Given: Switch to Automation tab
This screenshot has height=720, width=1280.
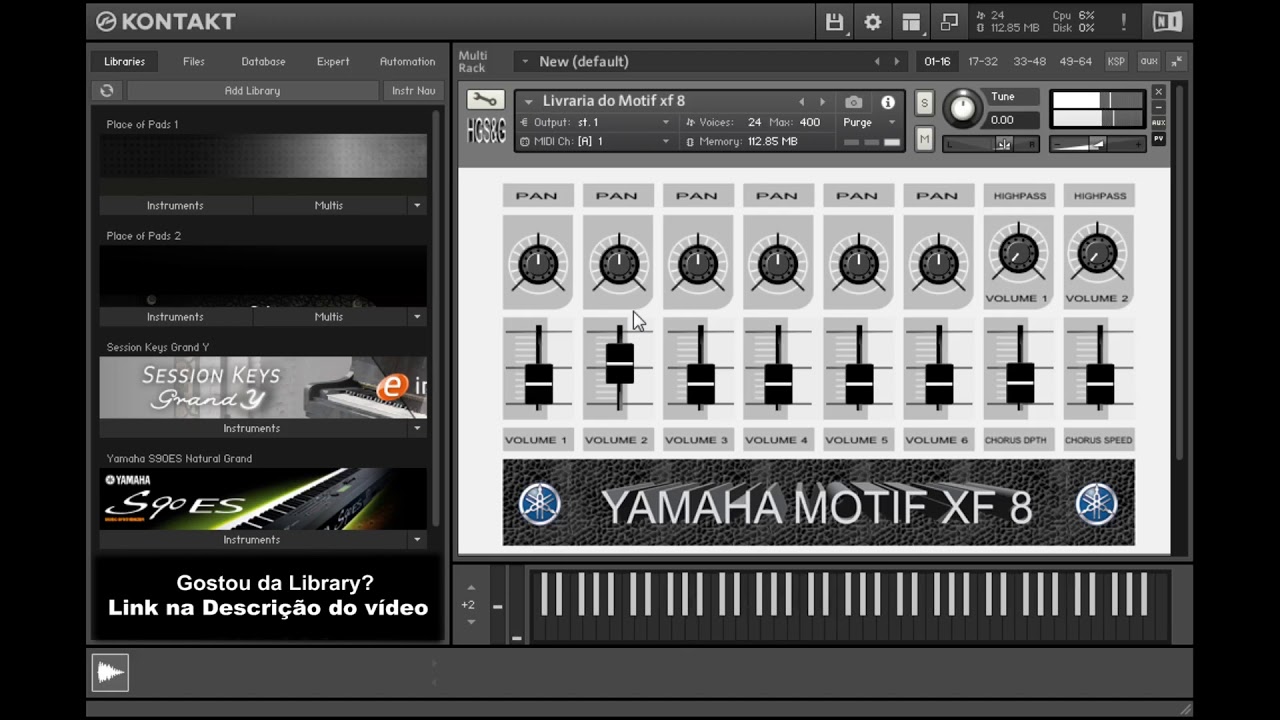Looking at the screenshot, I should (407, 61).
